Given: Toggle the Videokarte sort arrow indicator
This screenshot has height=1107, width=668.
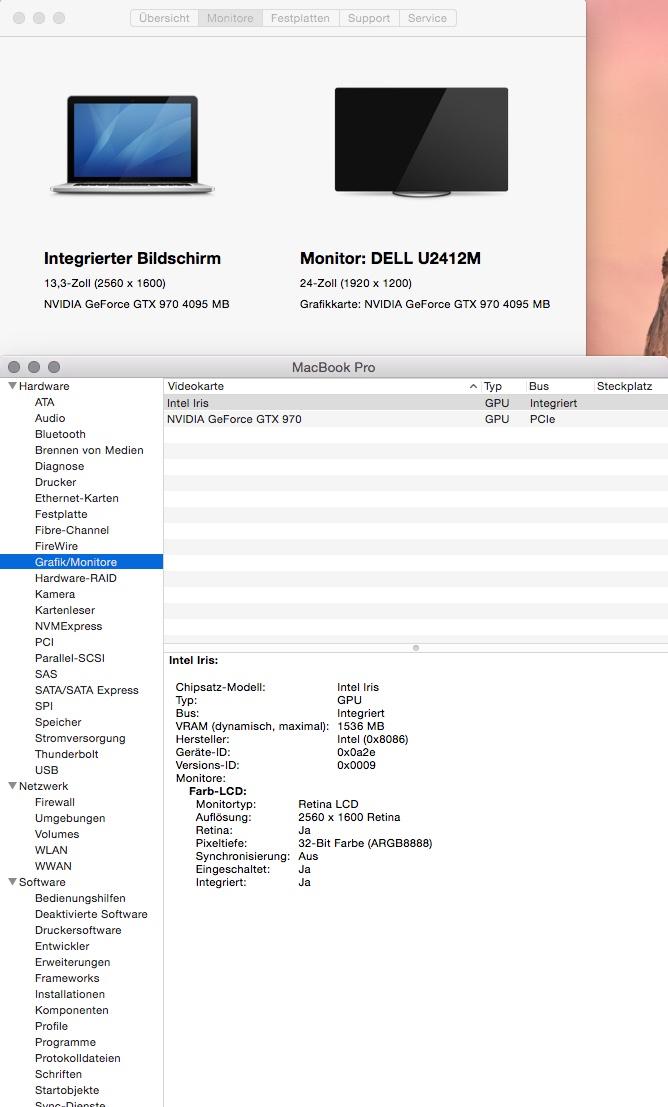Looking at the screenshot, I should tap(473, 386).
